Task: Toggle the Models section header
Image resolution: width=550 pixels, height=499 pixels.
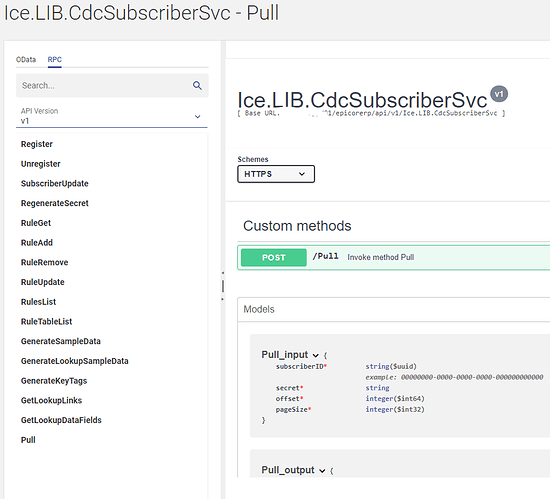Action: point(394,309)
